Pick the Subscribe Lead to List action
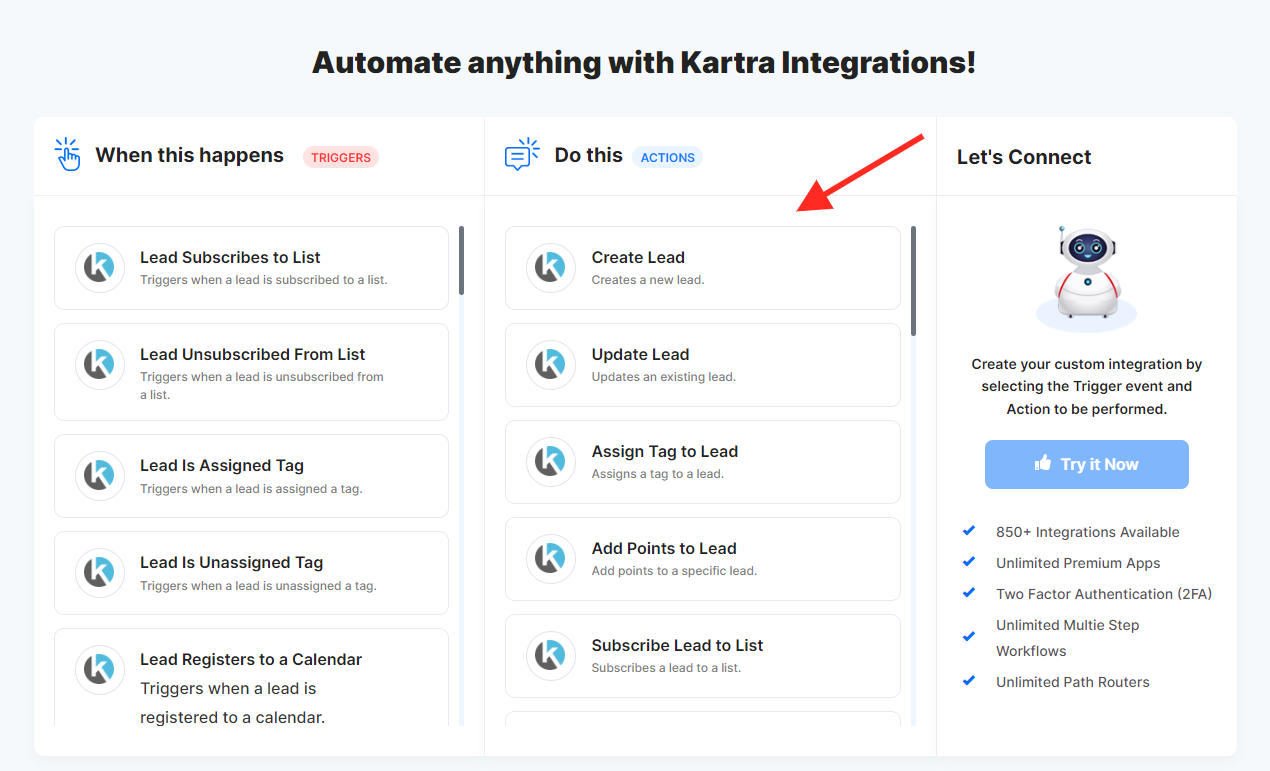The width and height of the screenshot is (1270, 771). [703, 656]
